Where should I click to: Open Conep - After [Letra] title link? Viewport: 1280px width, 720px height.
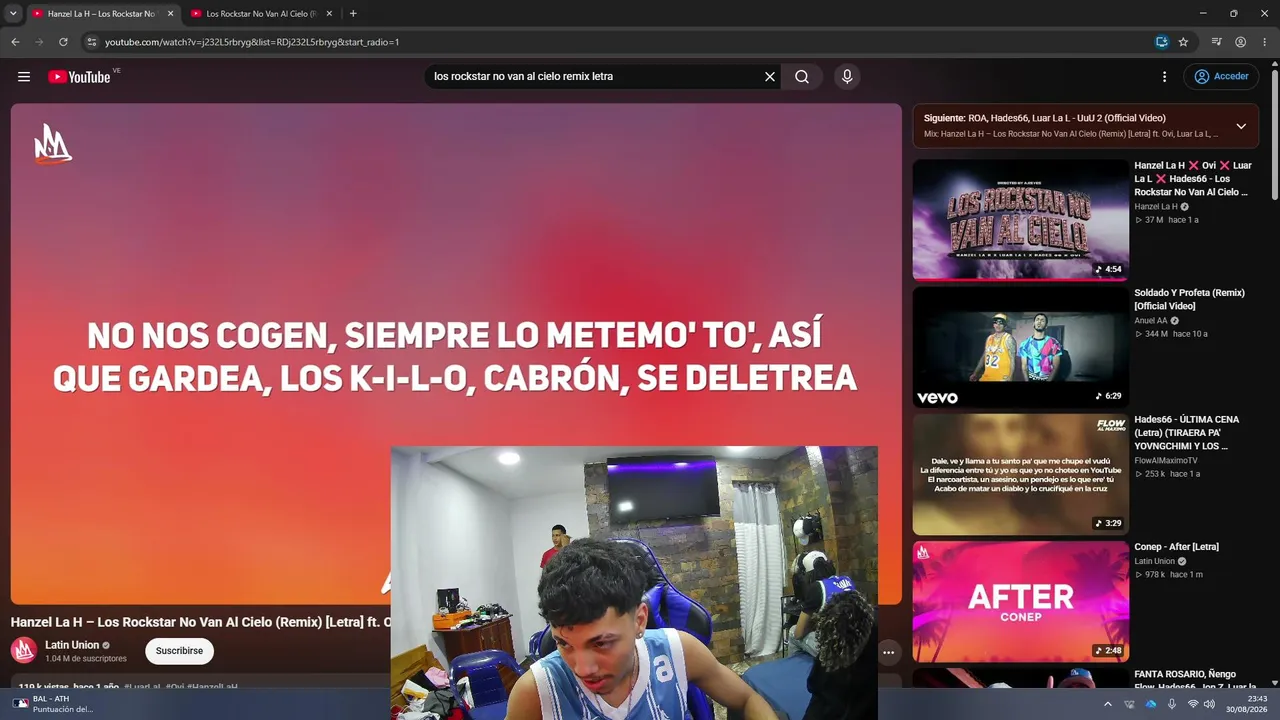pos(1176,547)
